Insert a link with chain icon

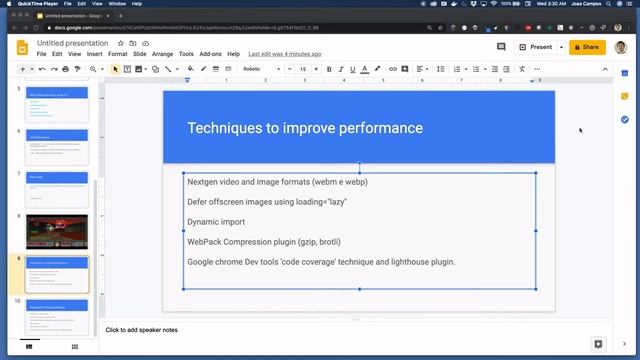click(393, 69)
